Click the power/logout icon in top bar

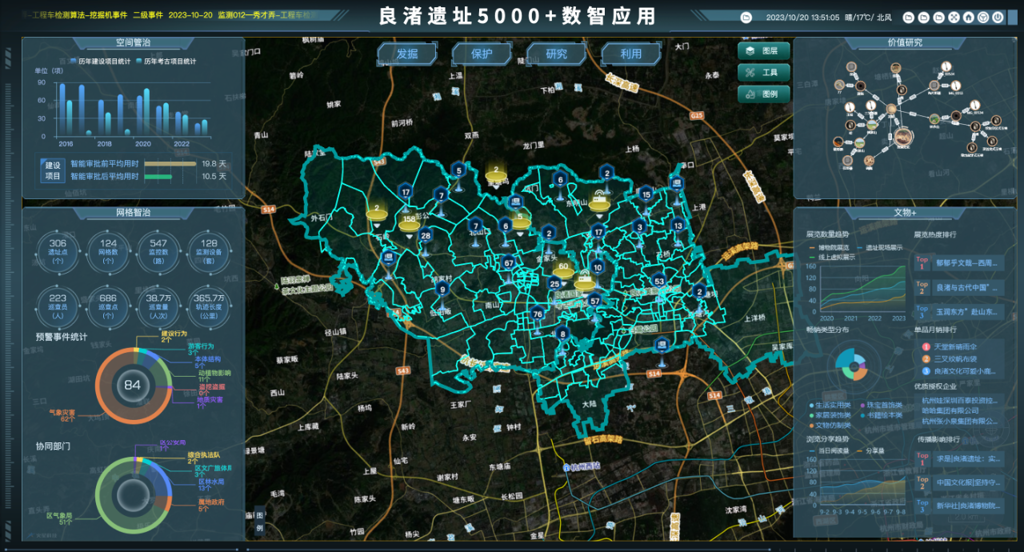click(998, 18)
